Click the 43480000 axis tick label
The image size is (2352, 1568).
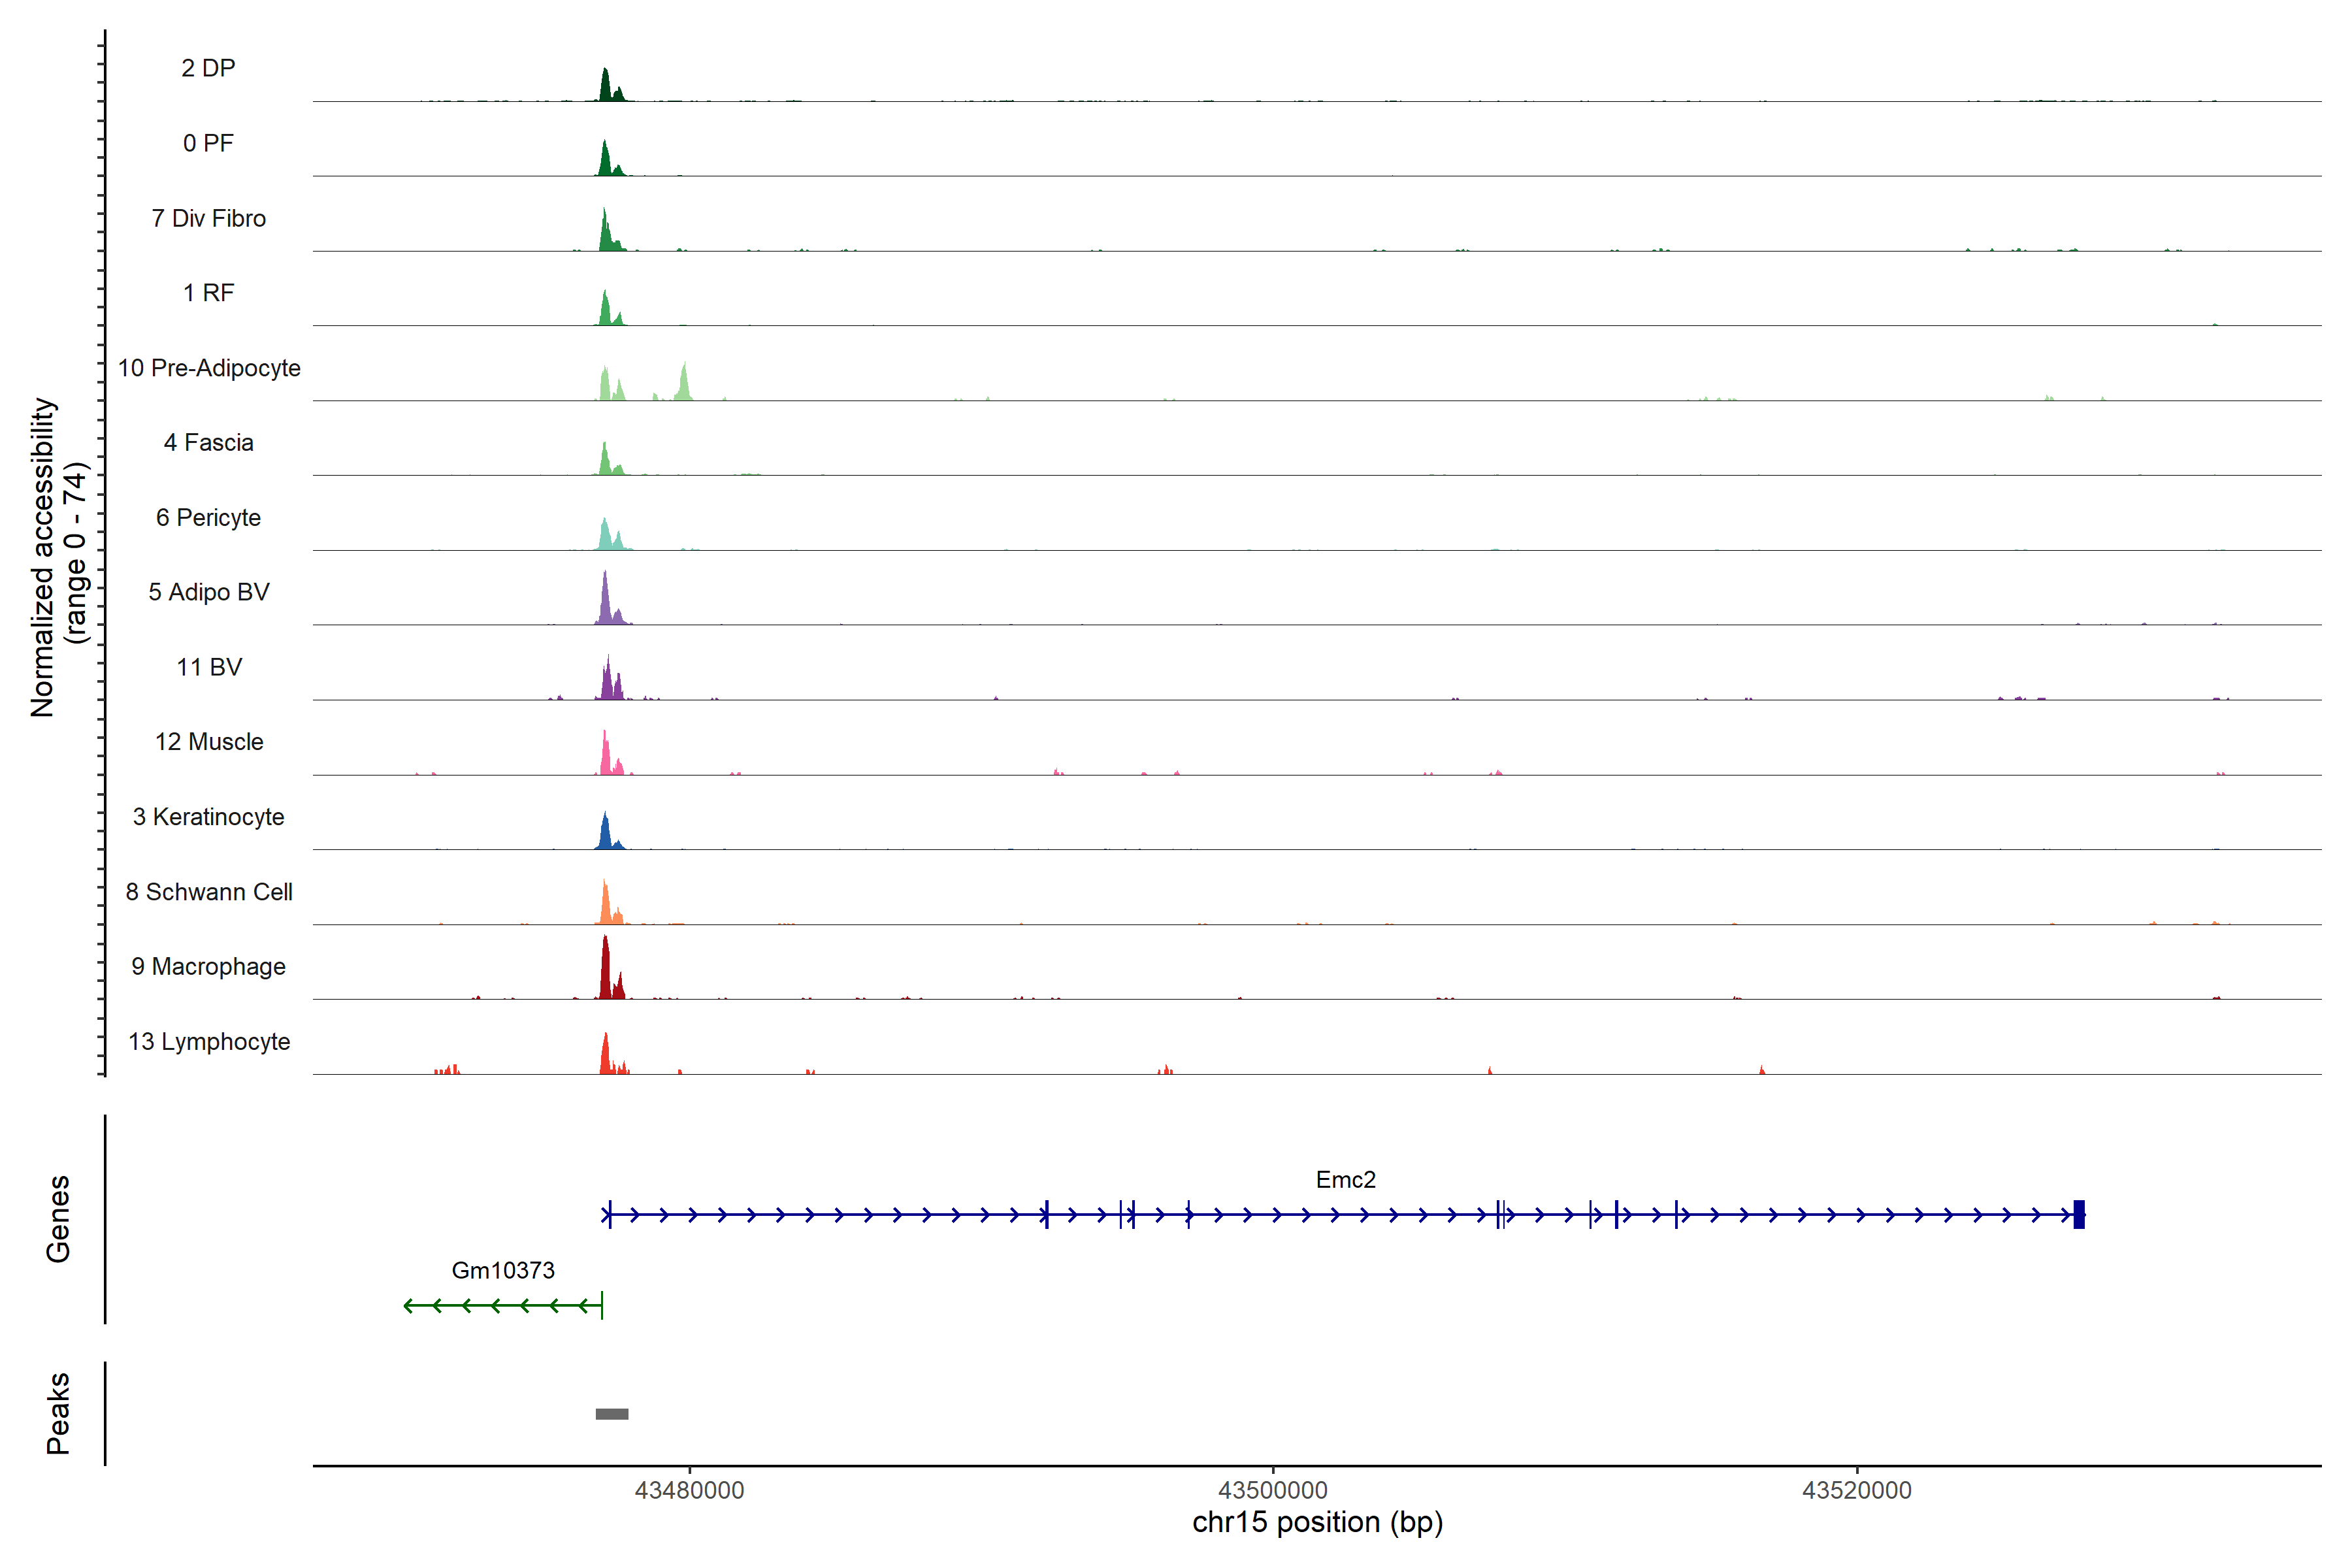click(x=689, y=1490)
